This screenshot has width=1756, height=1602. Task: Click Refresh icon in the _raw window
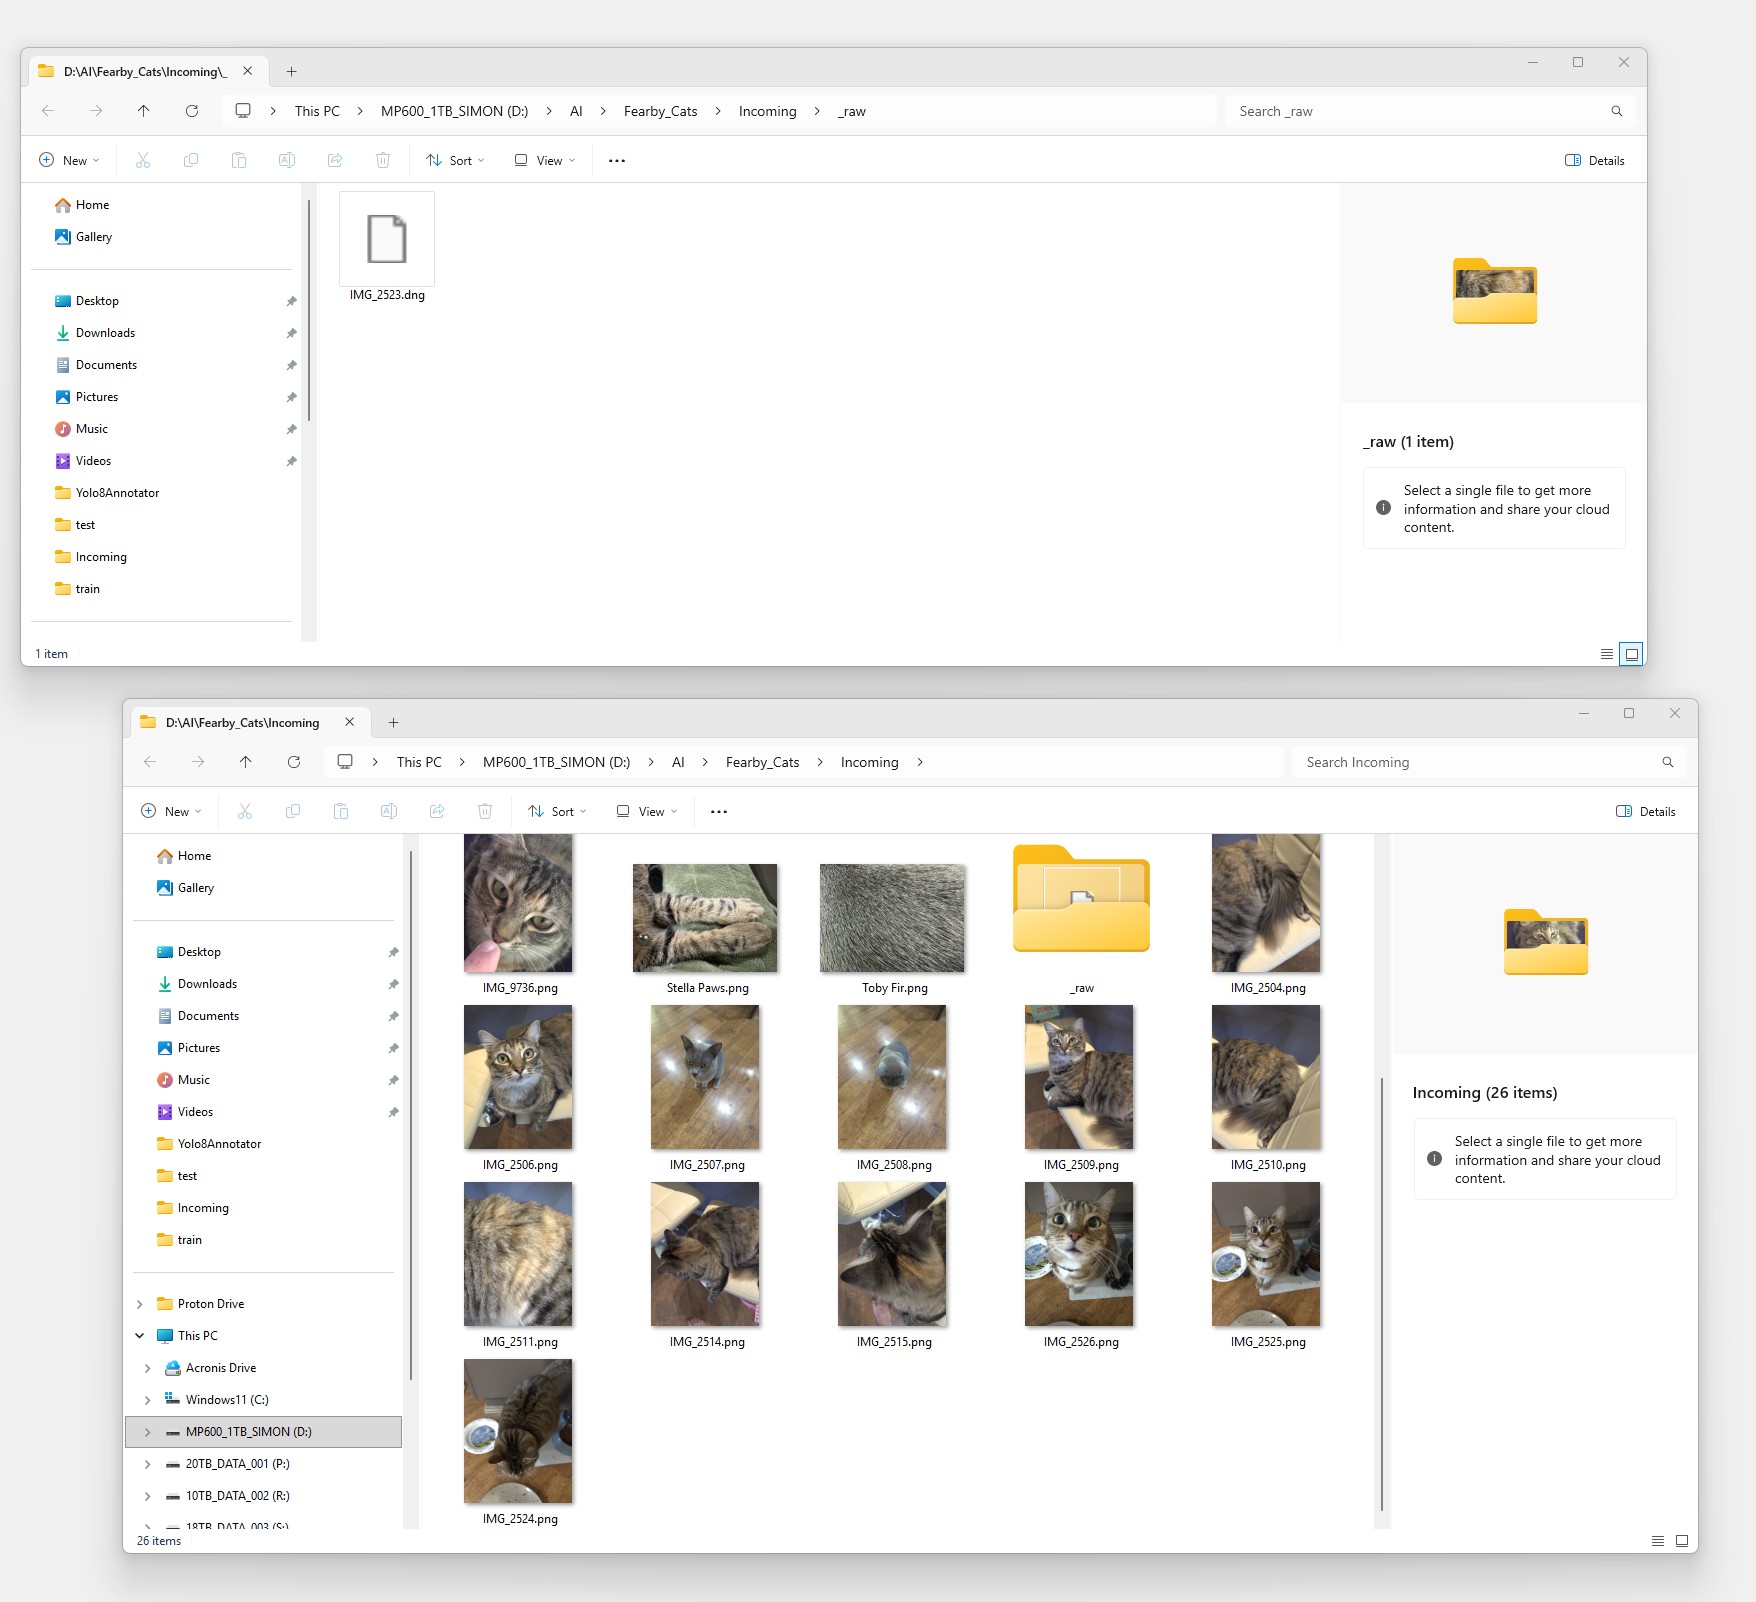(x=192, y=111)
